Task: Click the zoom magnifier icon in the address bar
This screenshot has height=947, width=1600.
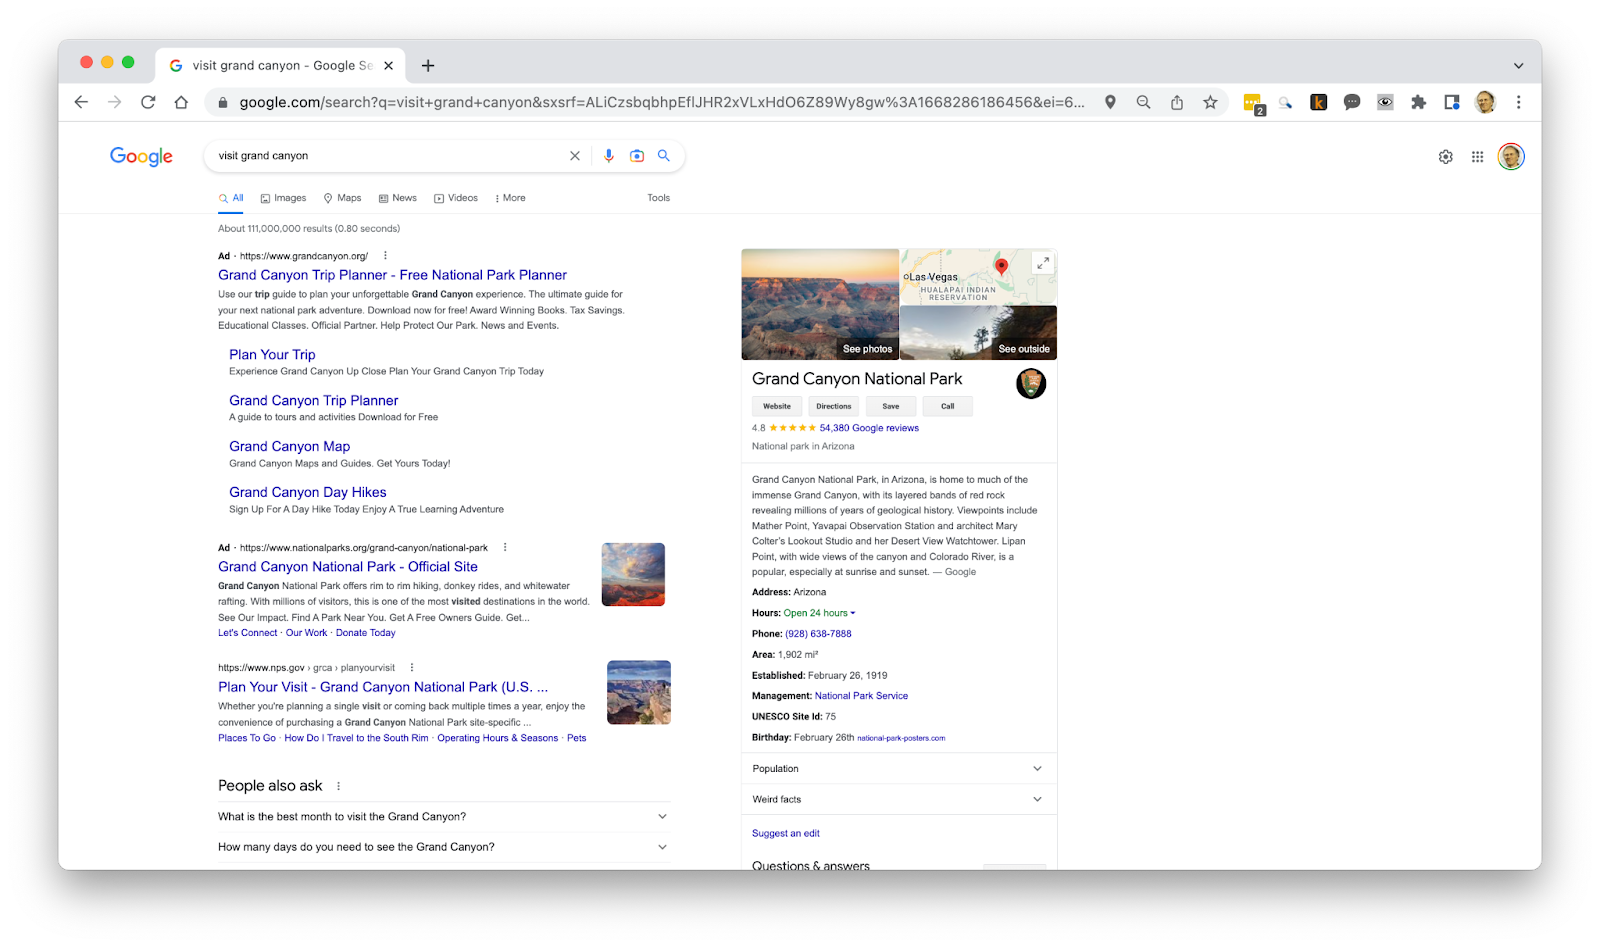Action: click(x=1143, y=102)
